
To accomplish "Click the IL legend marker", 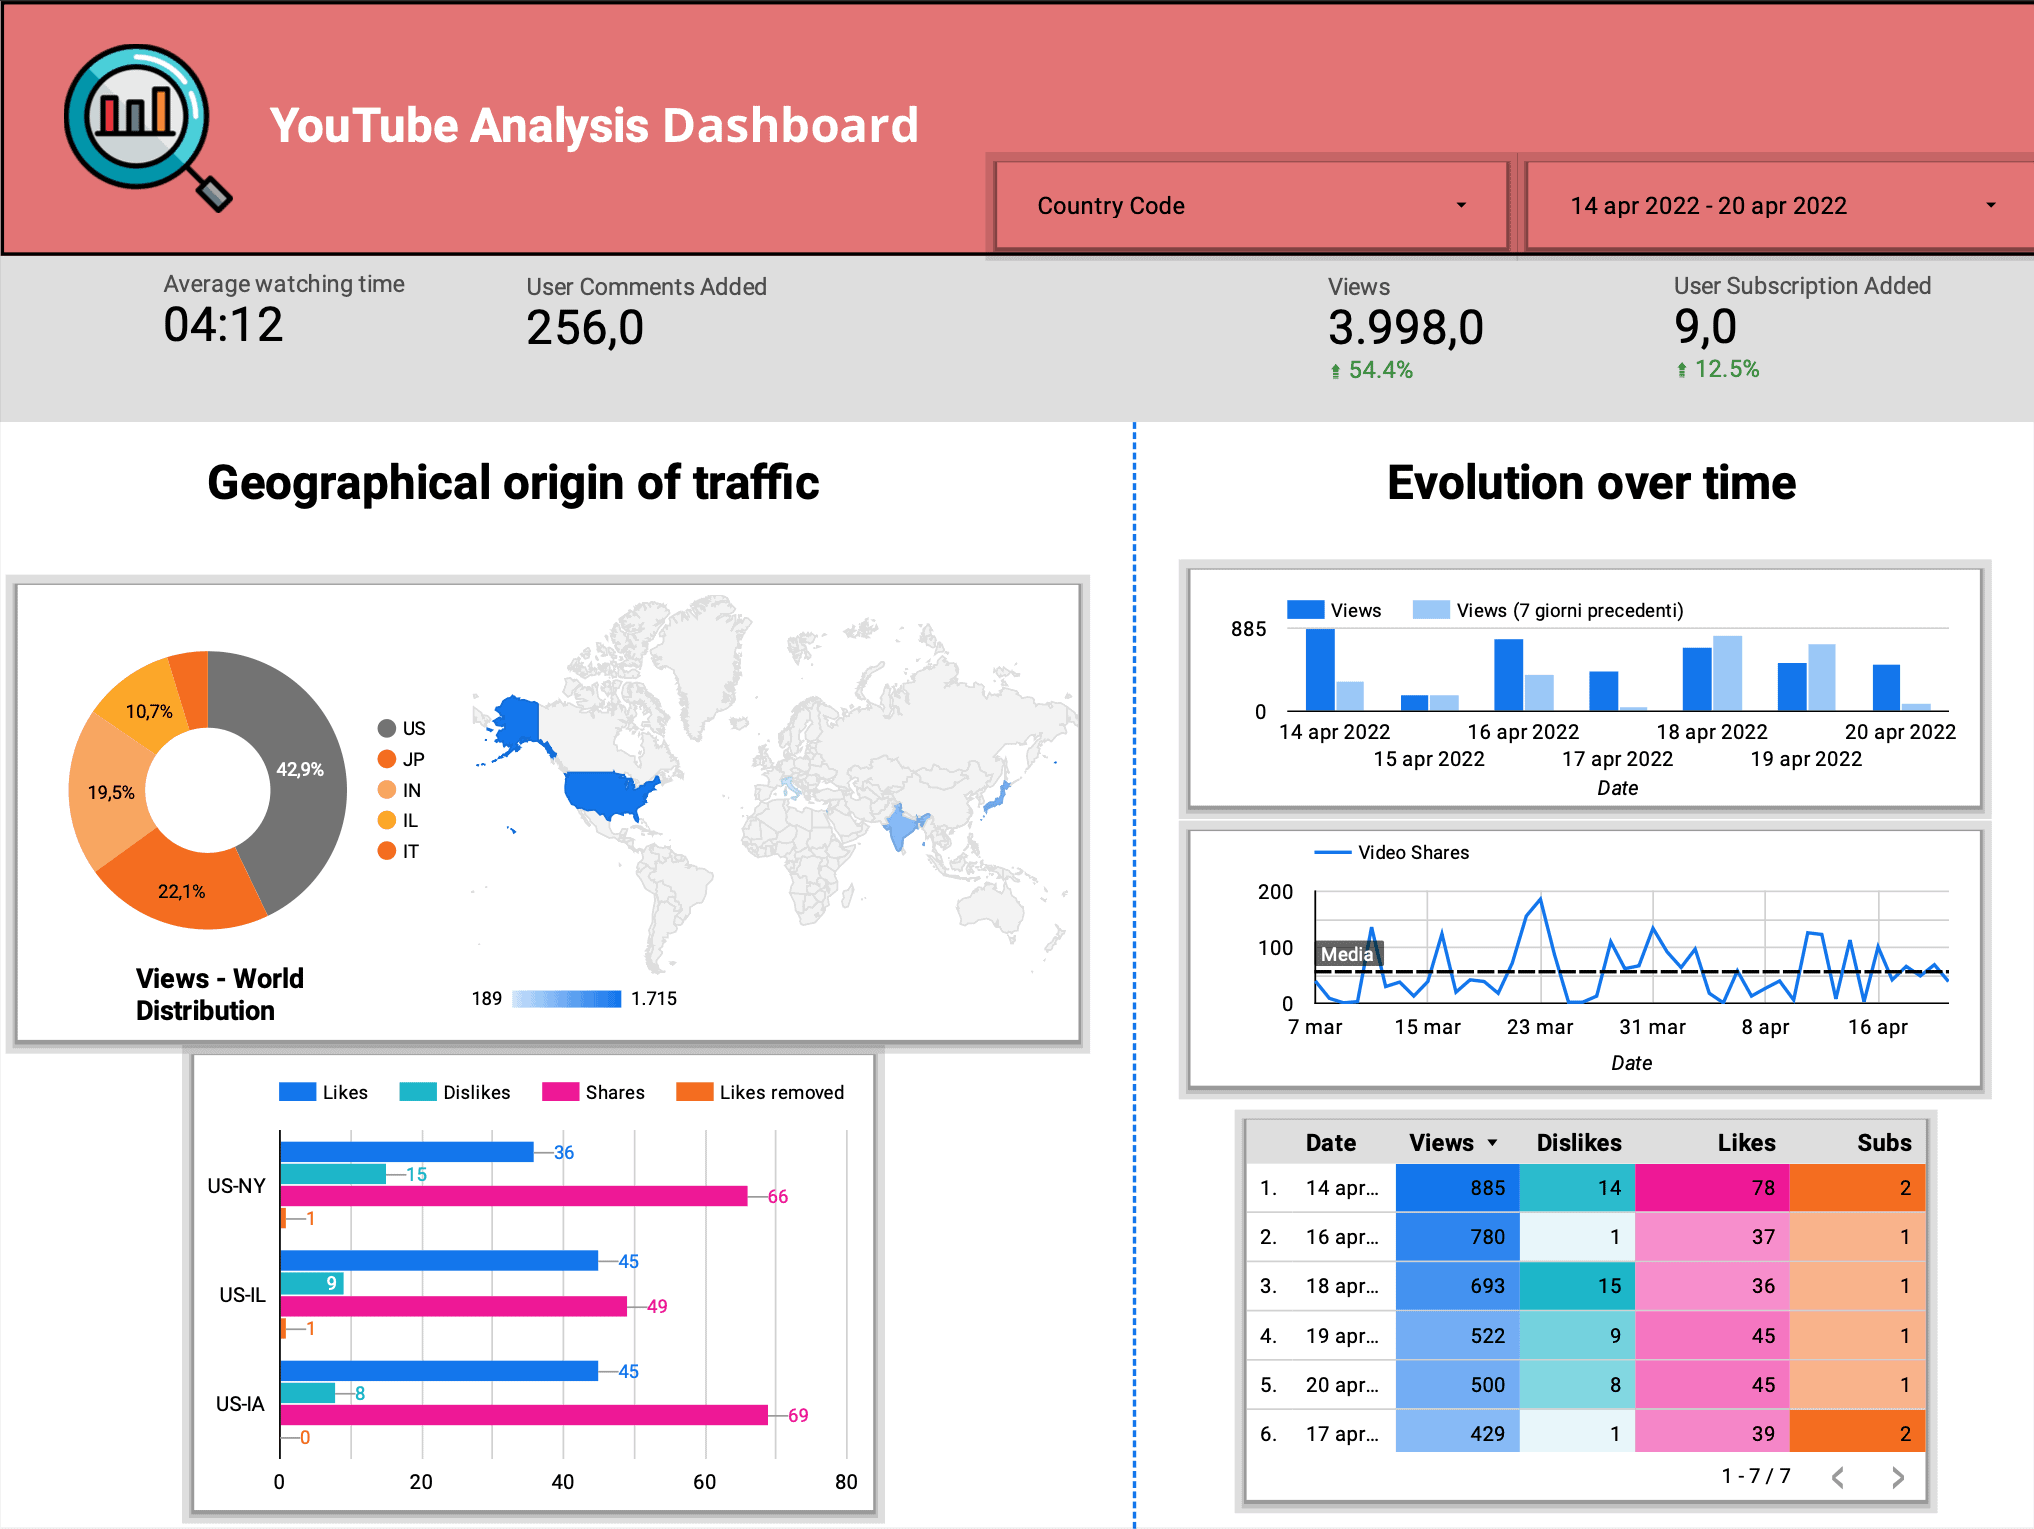I will coord(388,821).
